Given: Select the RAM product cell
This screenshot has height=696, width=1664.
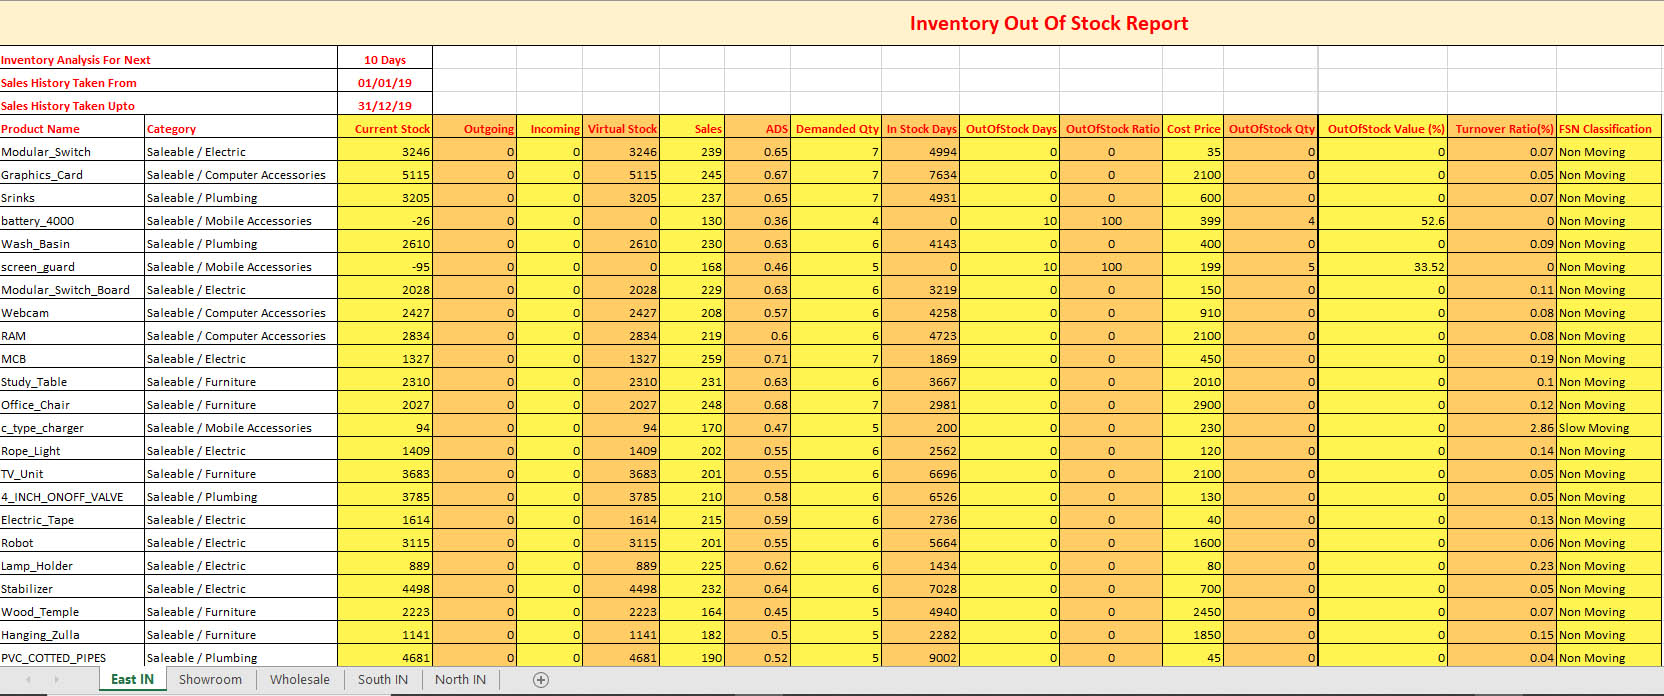Looking at the screenshot, I should pyautogui.click(x=72, y=334).
